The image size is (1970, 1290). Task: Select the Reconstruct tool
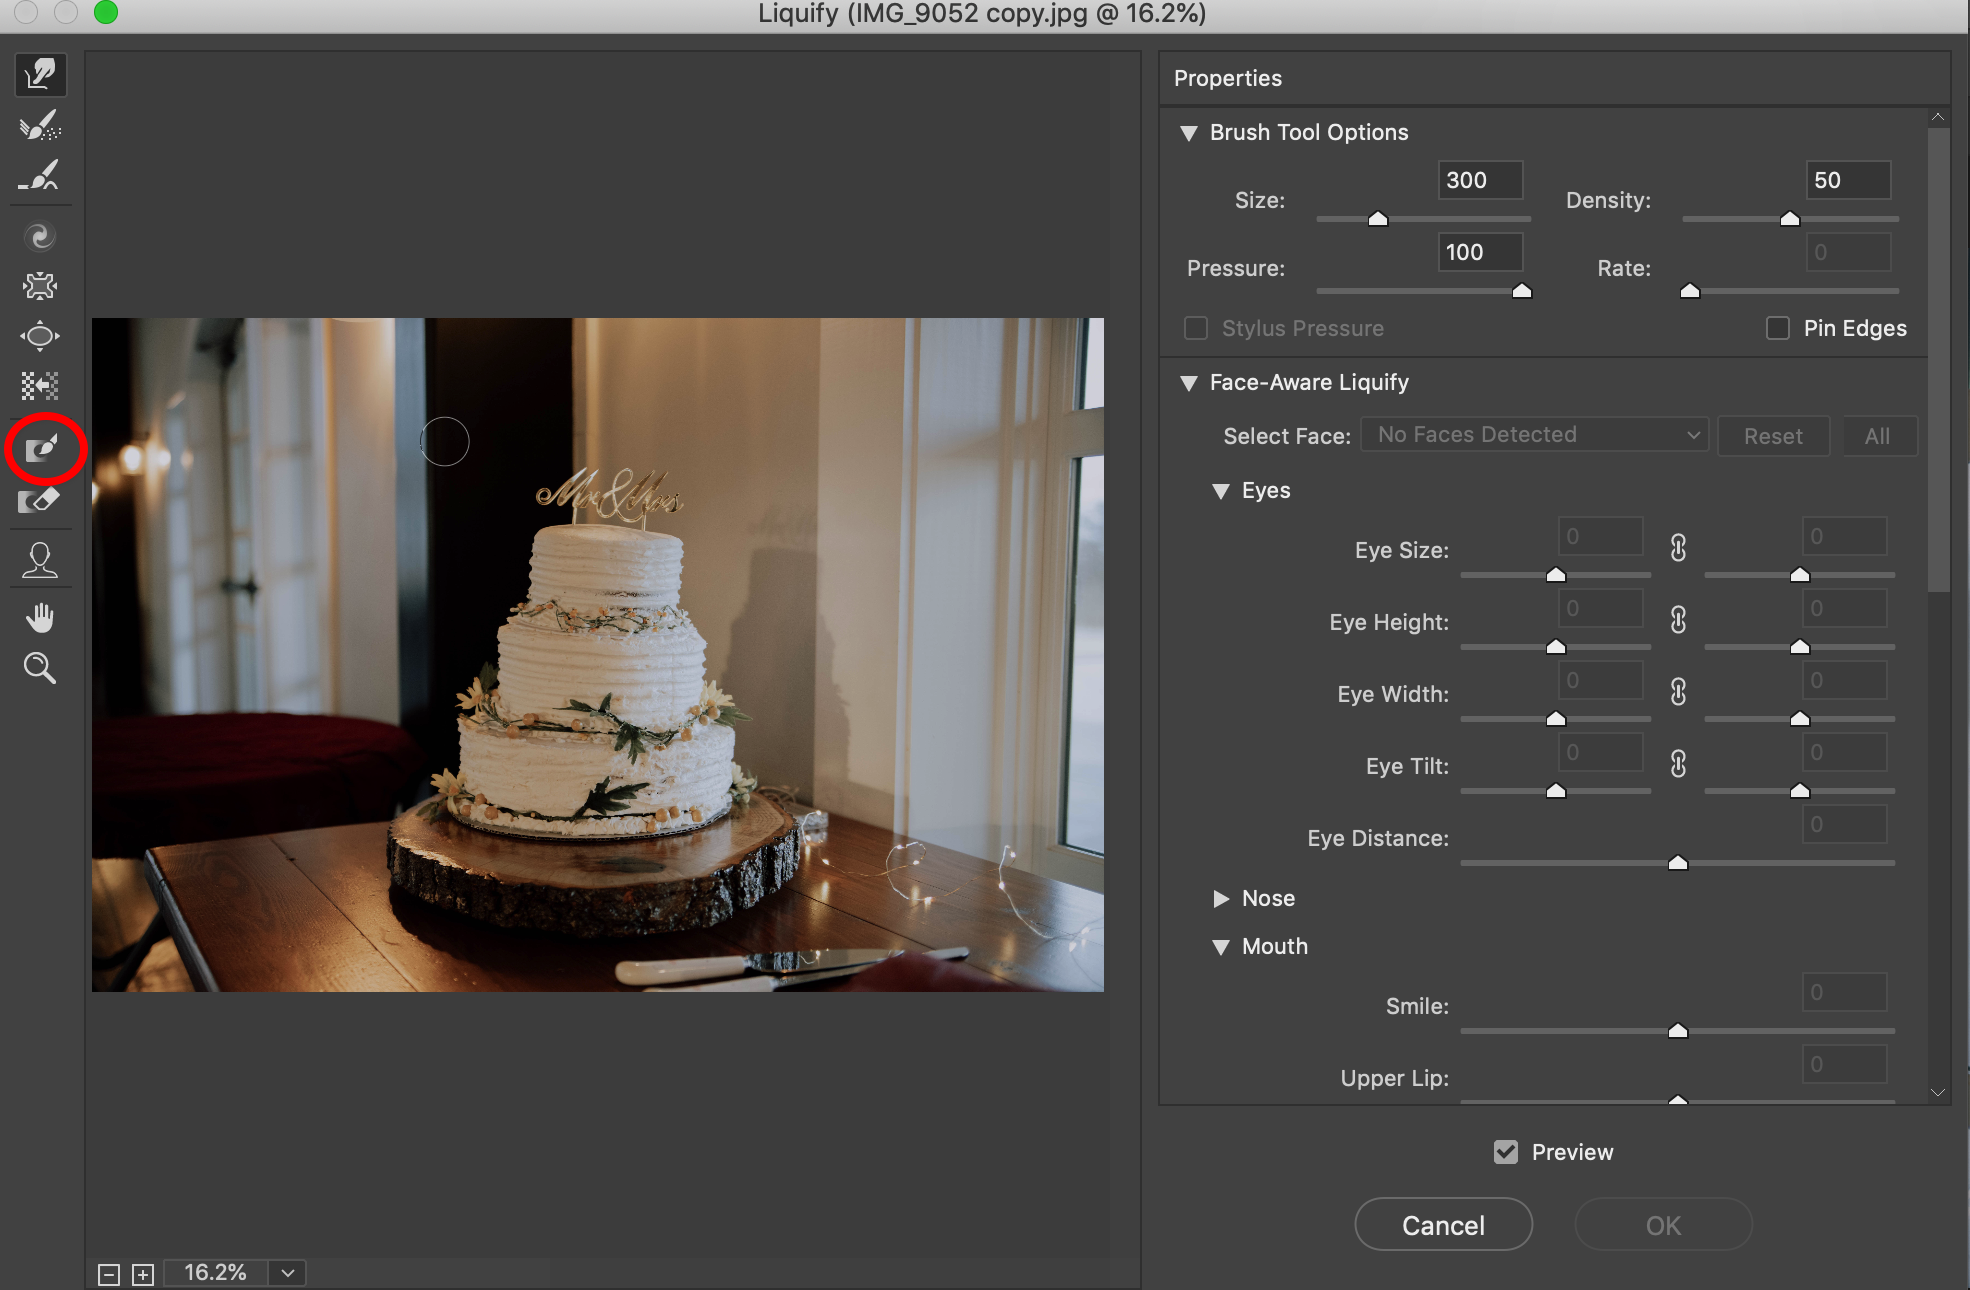(x=41, y=126)
